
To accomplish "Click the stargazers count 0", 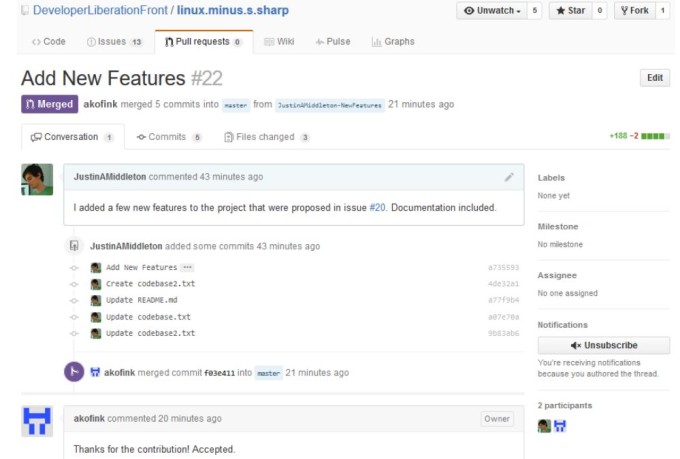I will [x=599, y=10].
